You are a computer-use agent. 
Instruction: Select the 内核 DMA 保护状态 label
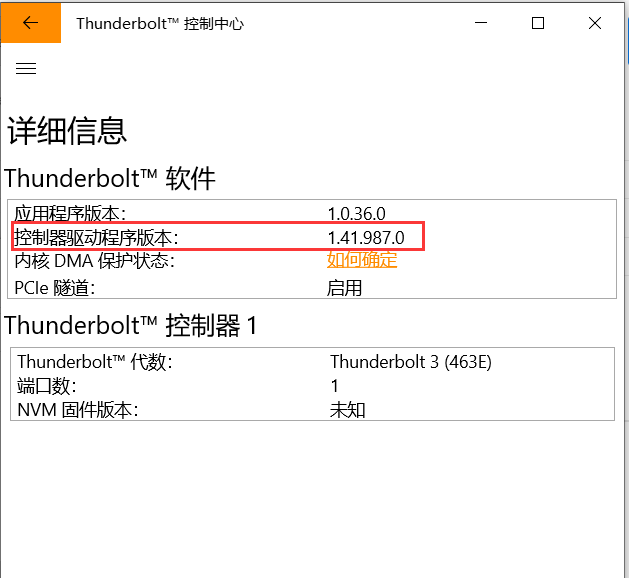pos(95,261)
